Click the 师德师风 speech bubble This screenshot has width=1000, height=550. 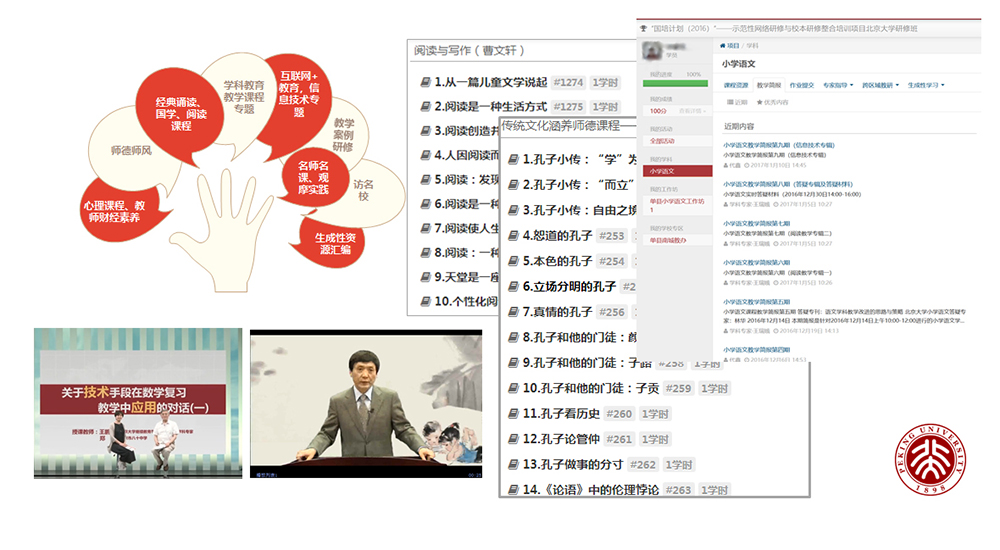click(x=131, y=151)
